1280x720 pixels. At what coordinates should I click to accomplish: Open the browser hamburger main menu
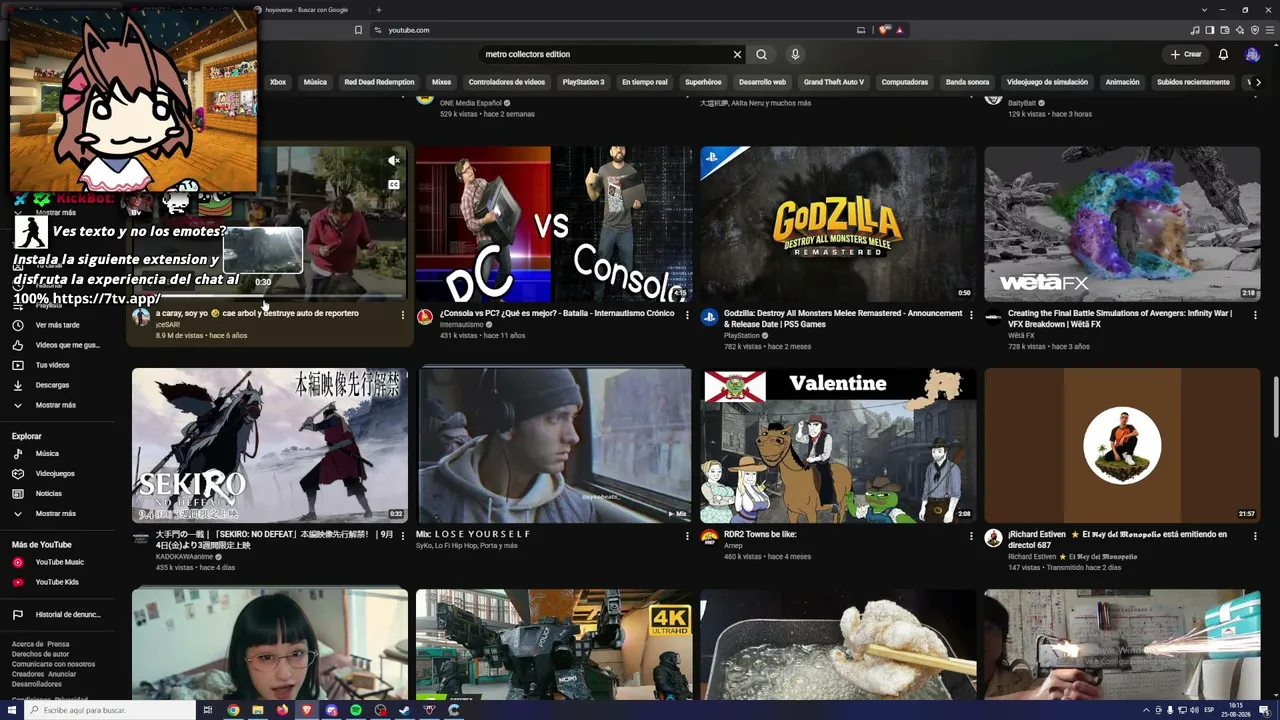[x=1270, y=30]
